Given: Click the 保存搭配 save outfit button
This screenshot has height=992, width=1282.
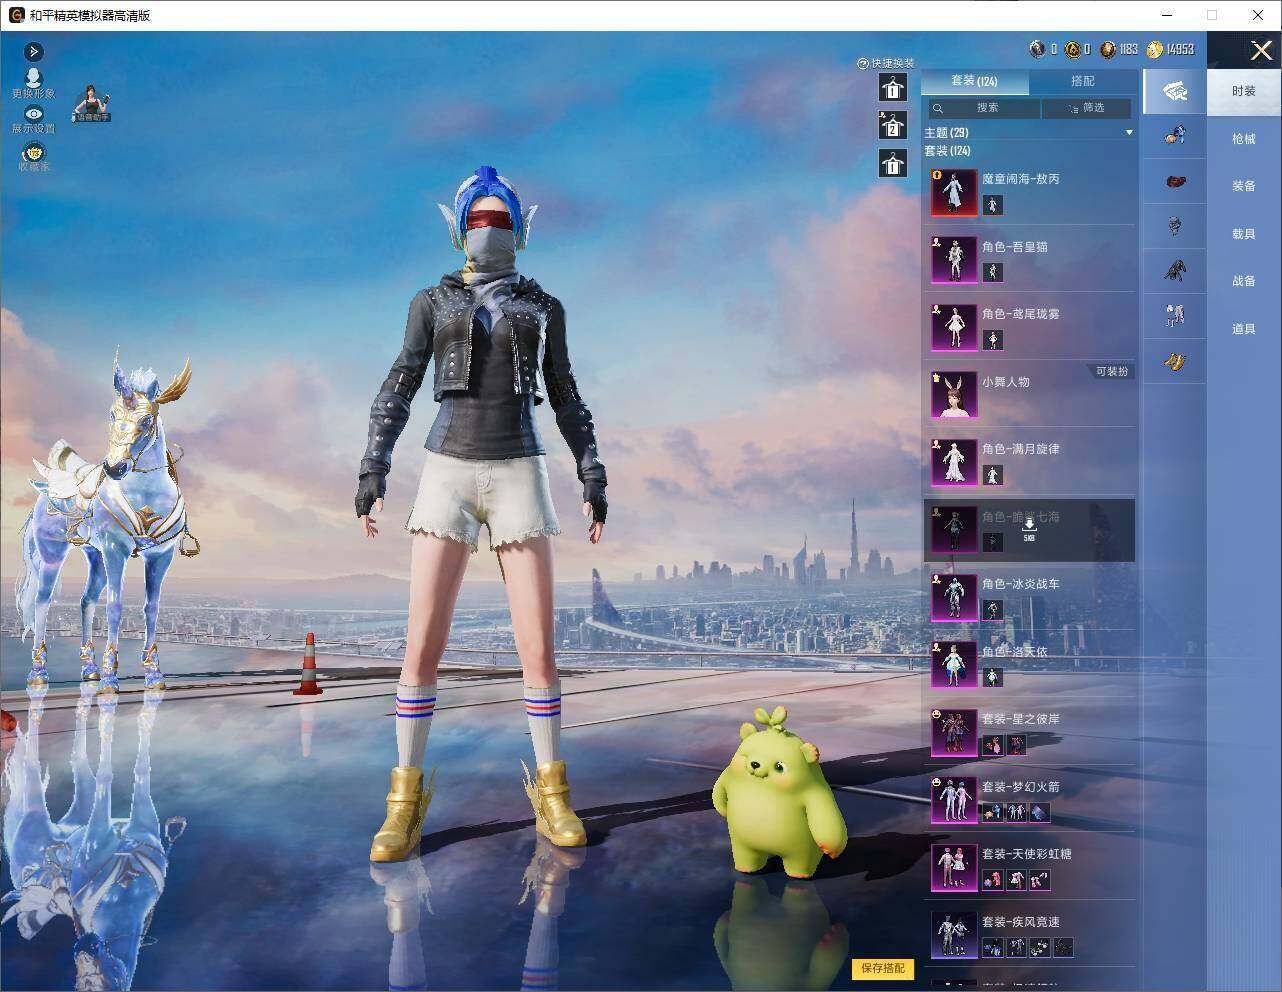Looking at the screenshot, I should [883, 968].
